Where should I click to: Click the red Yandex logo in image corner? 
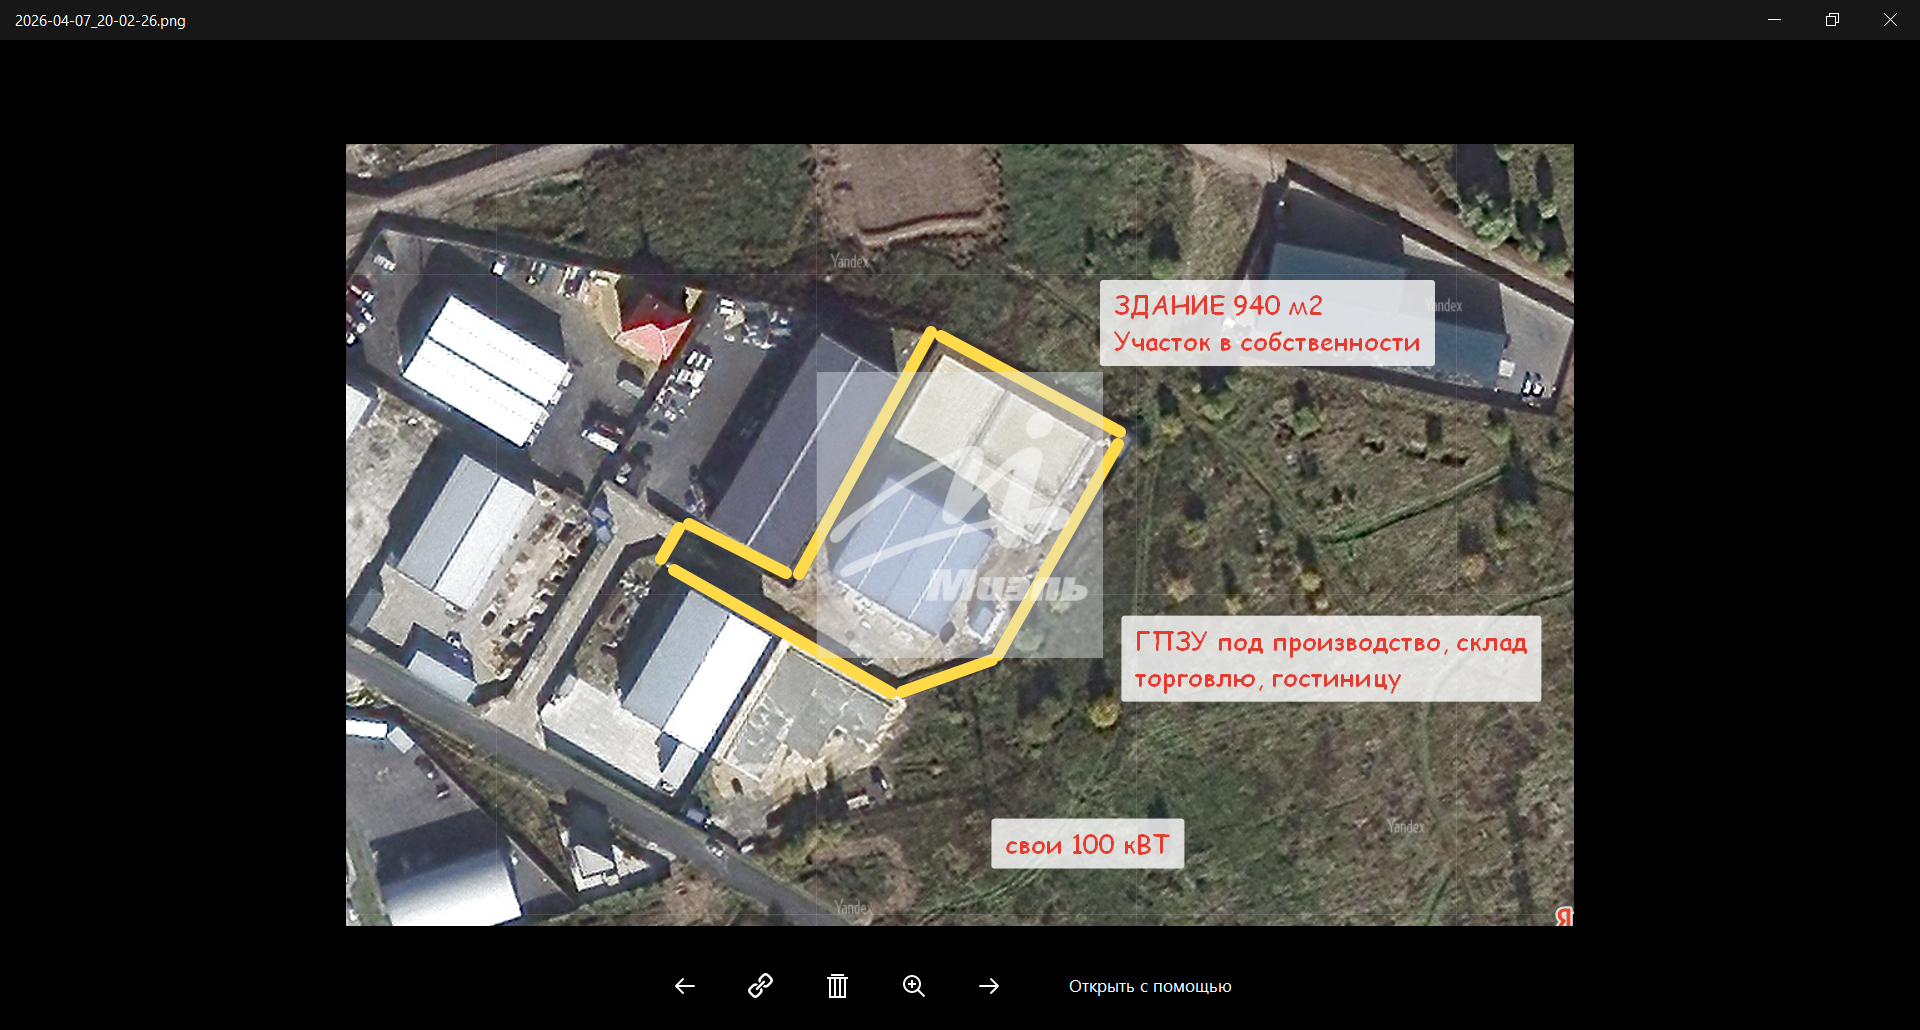(1563, 916)
